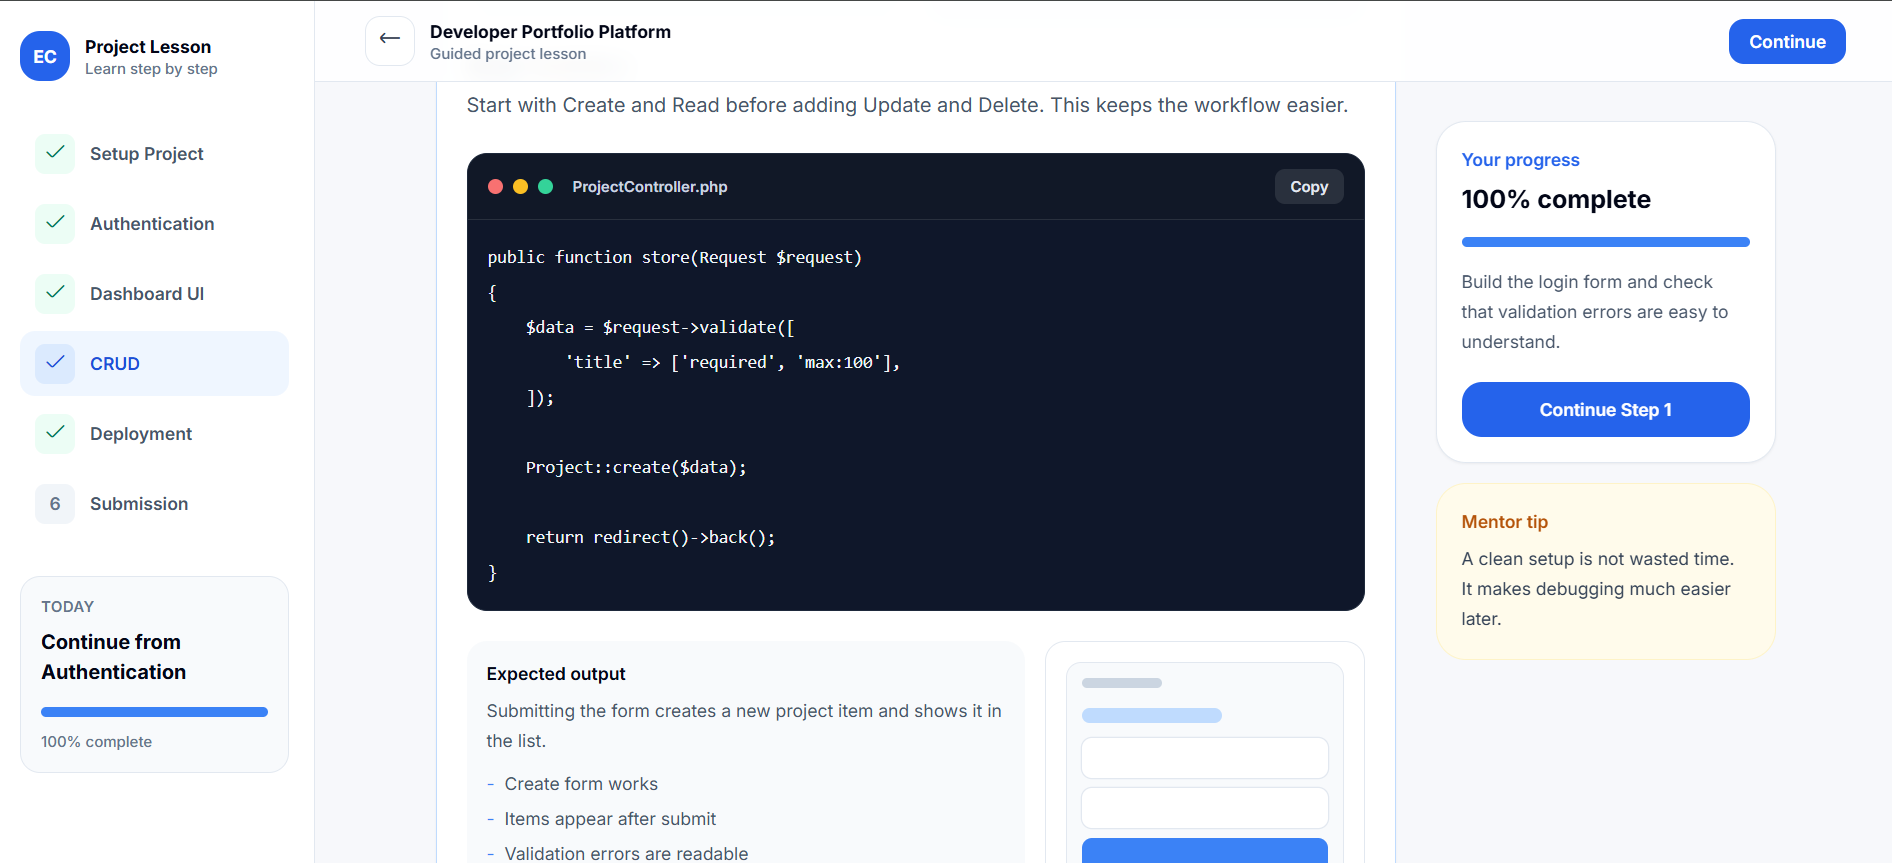
Task: Click the Project Lesson heading
Action: tap(148, 47)
